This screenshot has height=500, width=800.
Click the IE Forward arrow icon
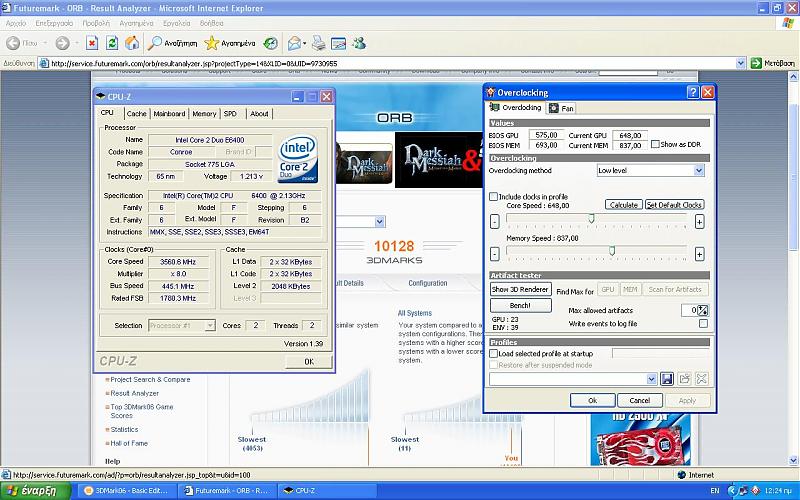point(62,43)
